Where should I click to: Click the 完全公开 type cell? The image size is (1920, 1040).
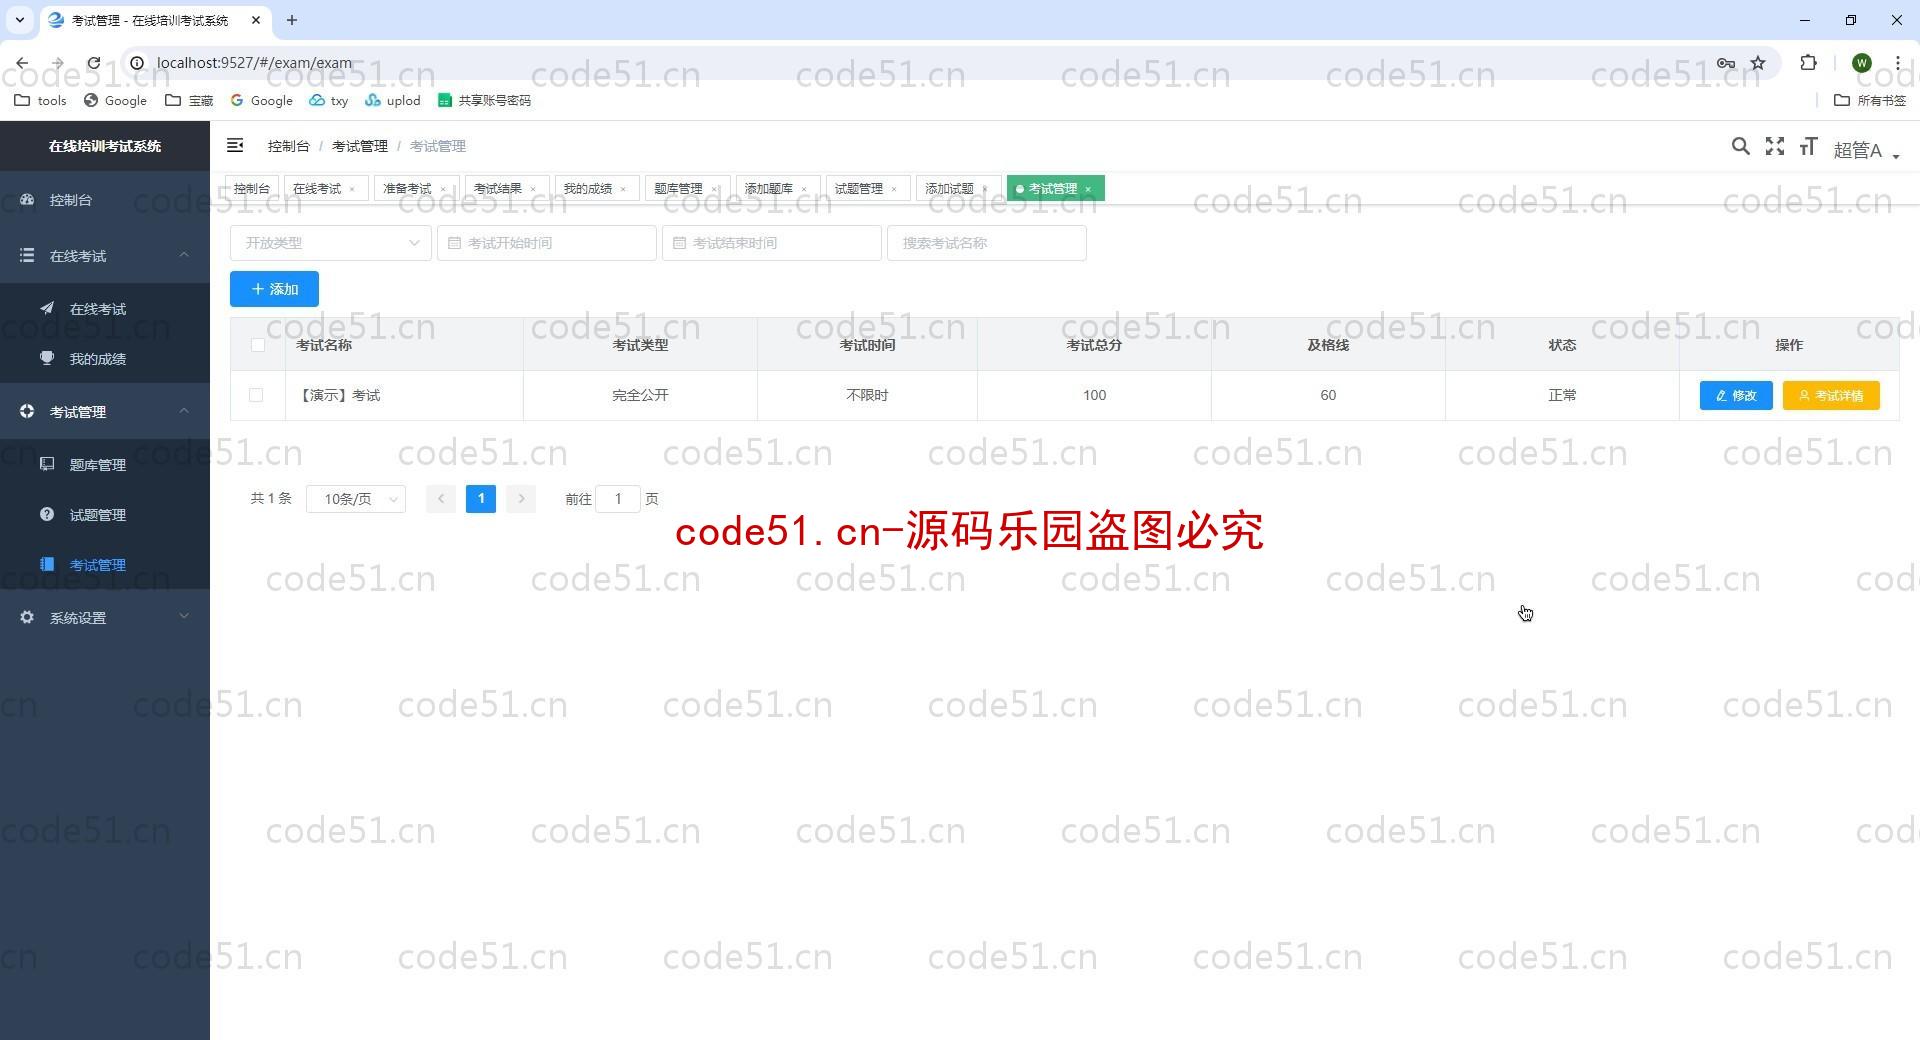pos(640,395)
